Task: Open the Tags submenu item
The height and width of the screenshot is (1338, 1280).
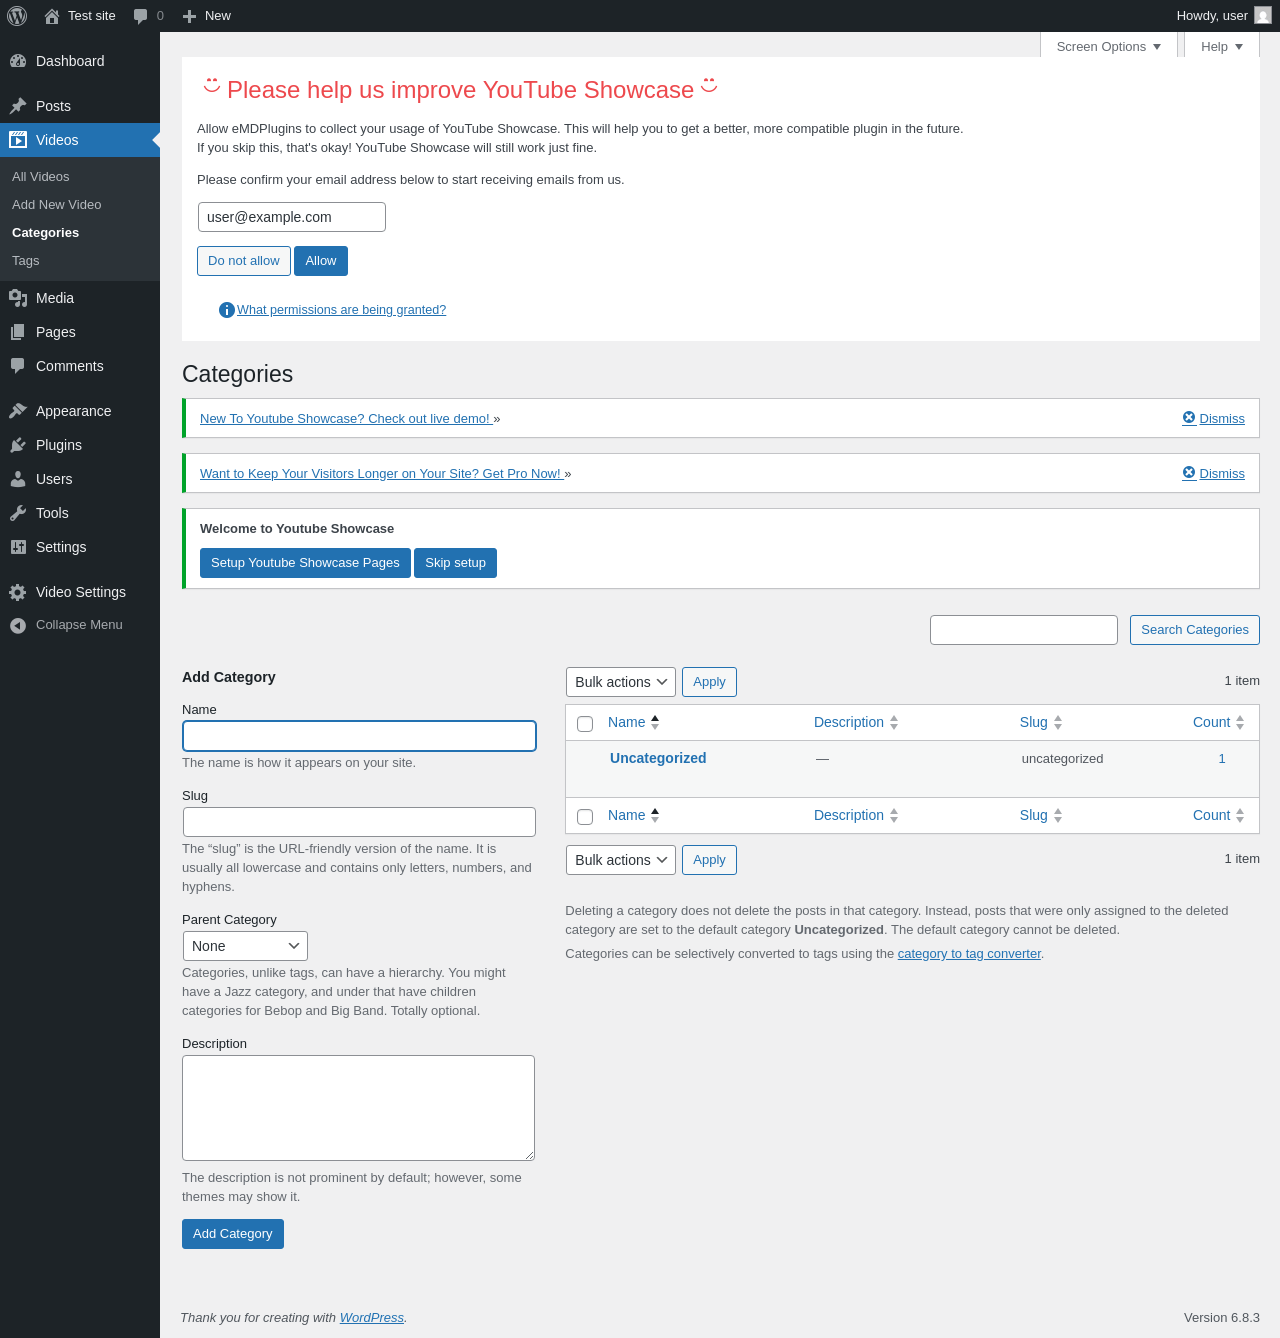Action: click(x=26, y=261)
